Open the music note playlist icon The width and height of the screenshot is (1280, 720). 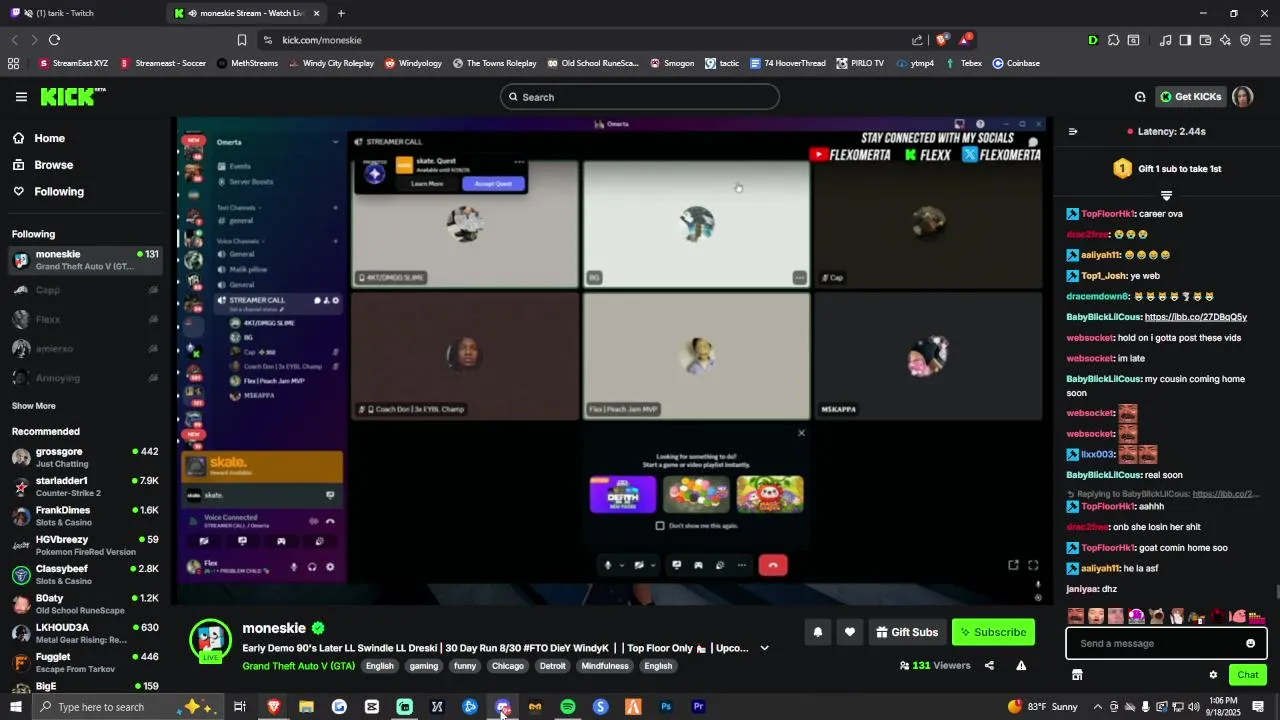1165,40
